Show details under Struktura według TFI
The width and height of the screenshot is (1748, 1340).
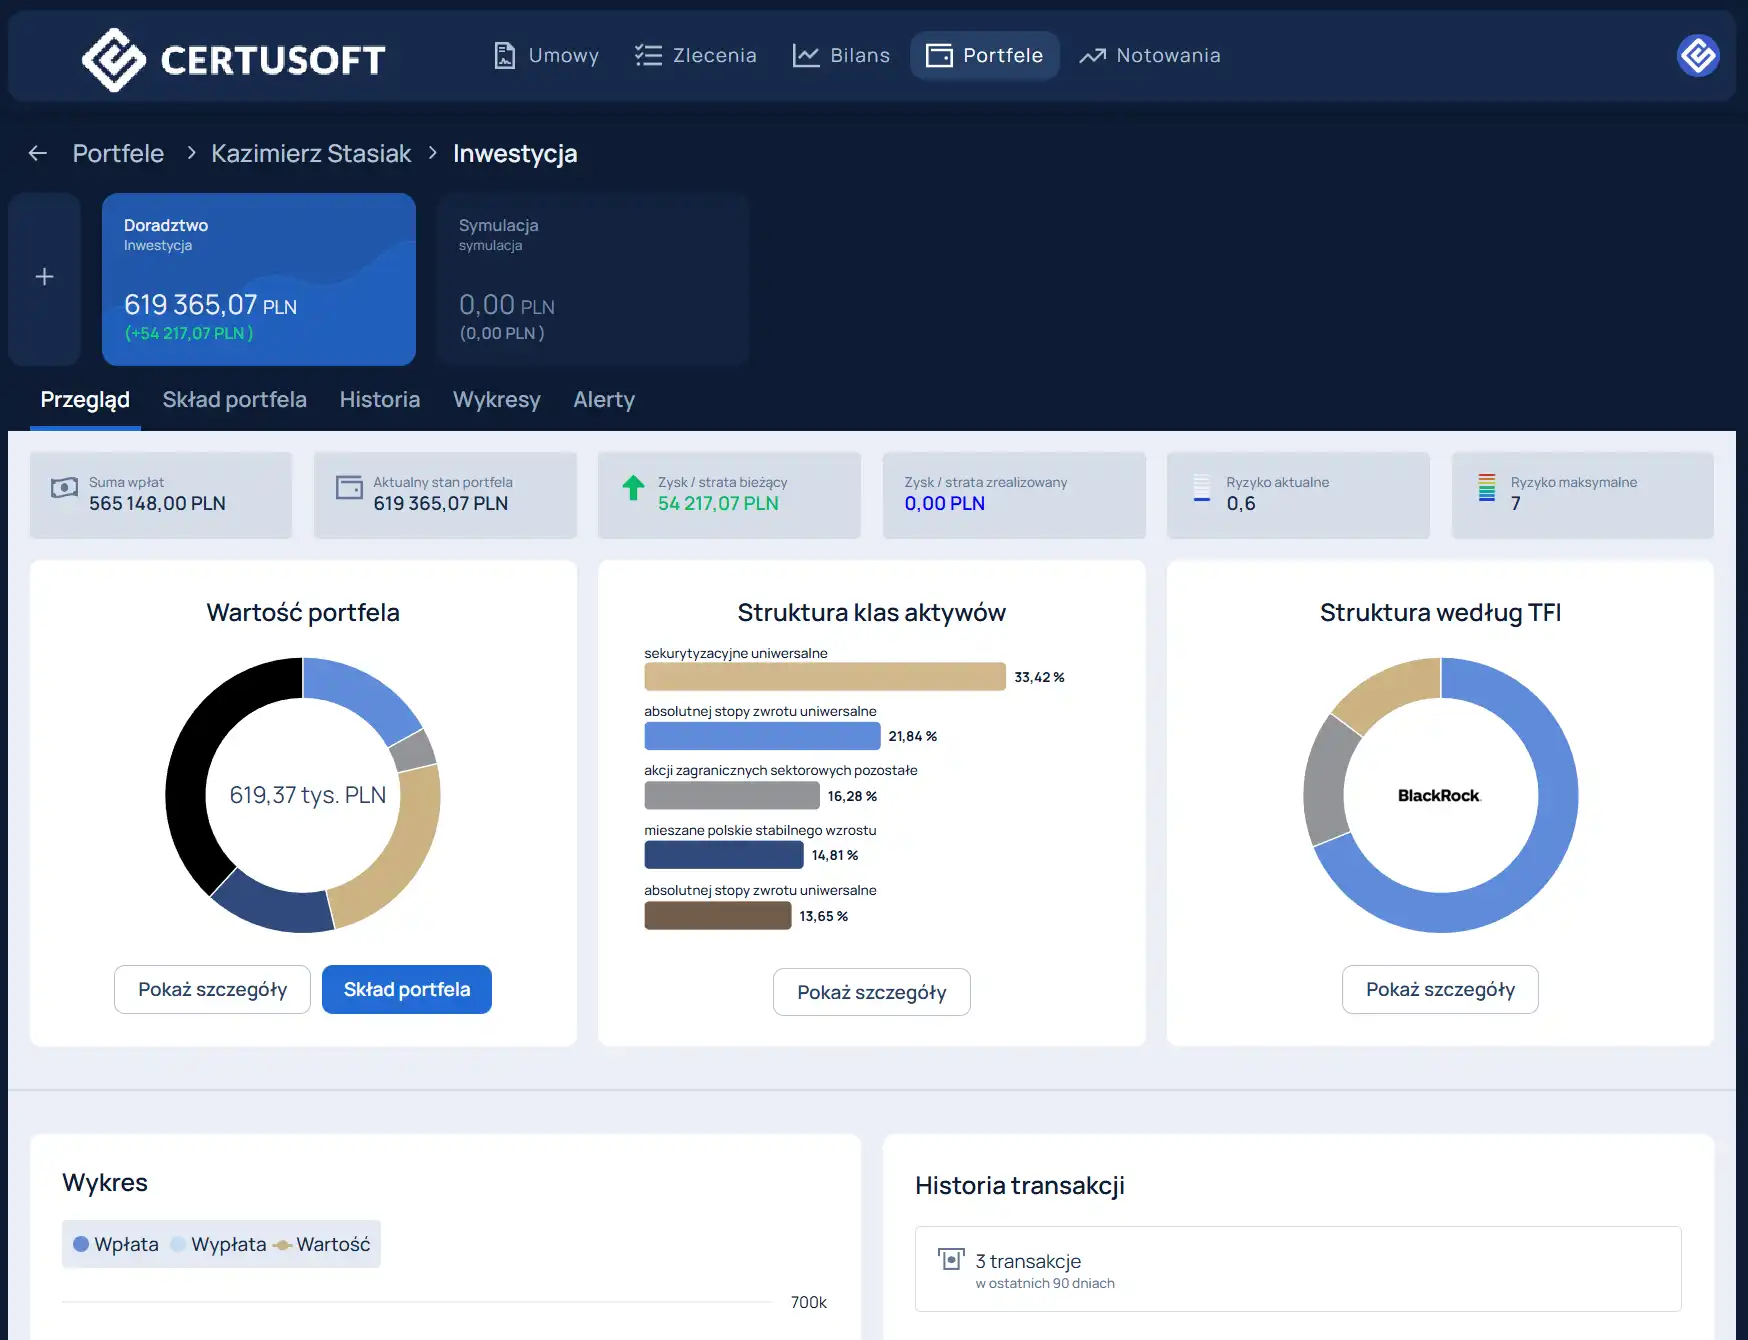click(1439, 989)
